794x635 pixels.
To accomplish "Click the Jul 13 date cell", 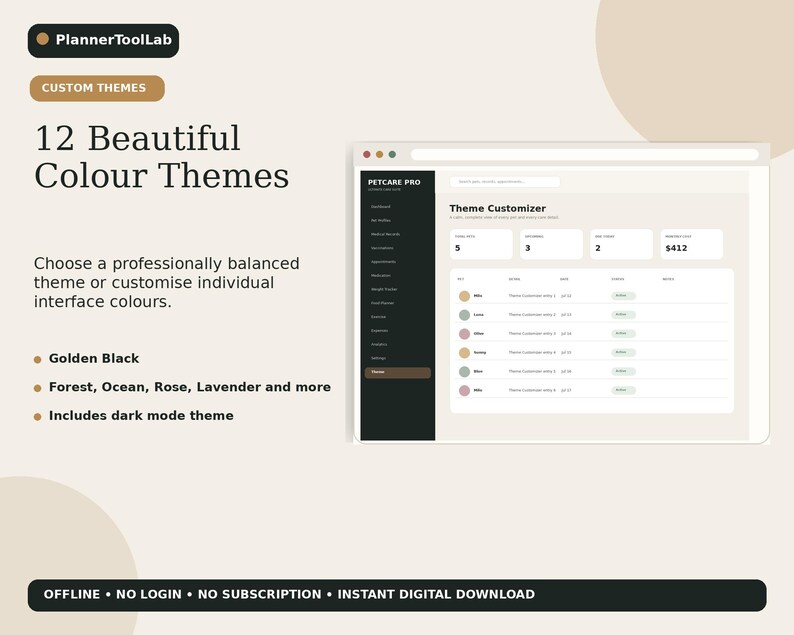I will click(x=566, y=314).
